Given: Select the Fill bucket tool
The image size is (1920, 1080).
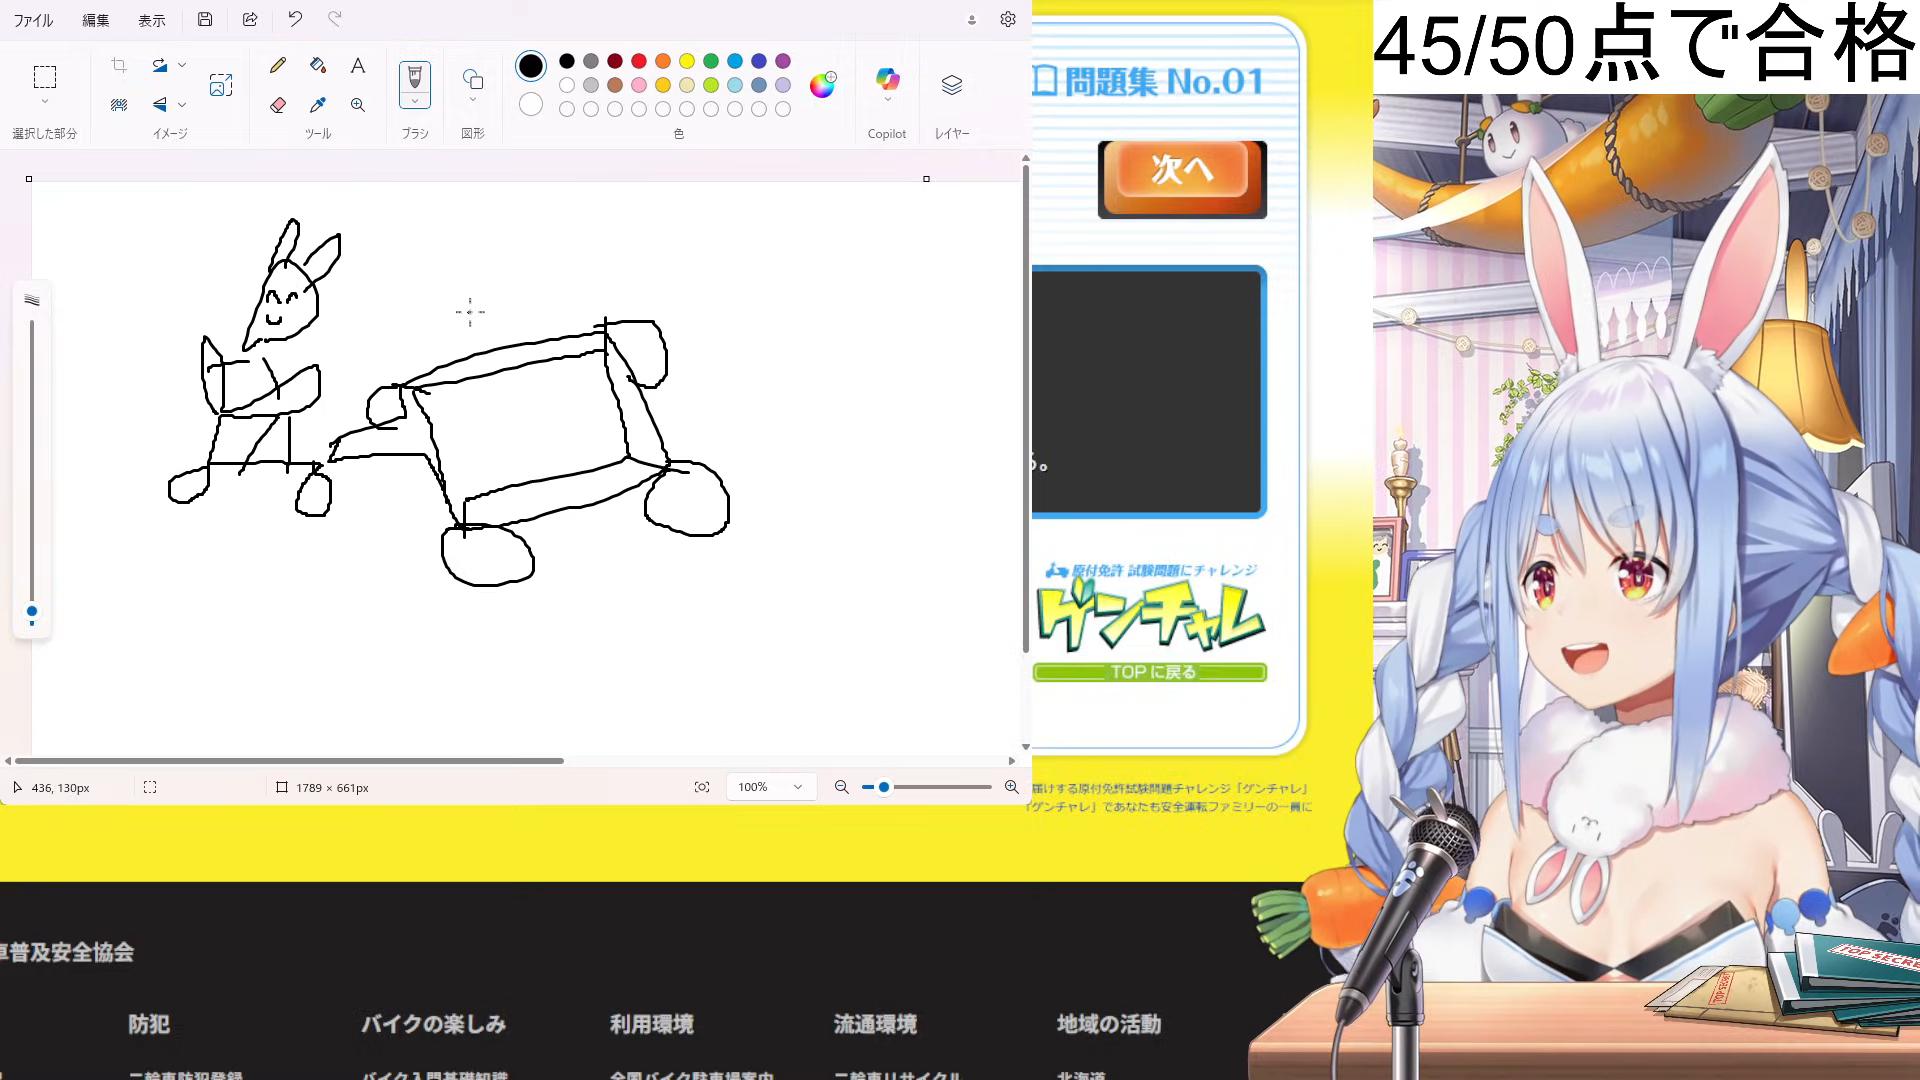Looking at the screenshot, I should coord(318,66).
